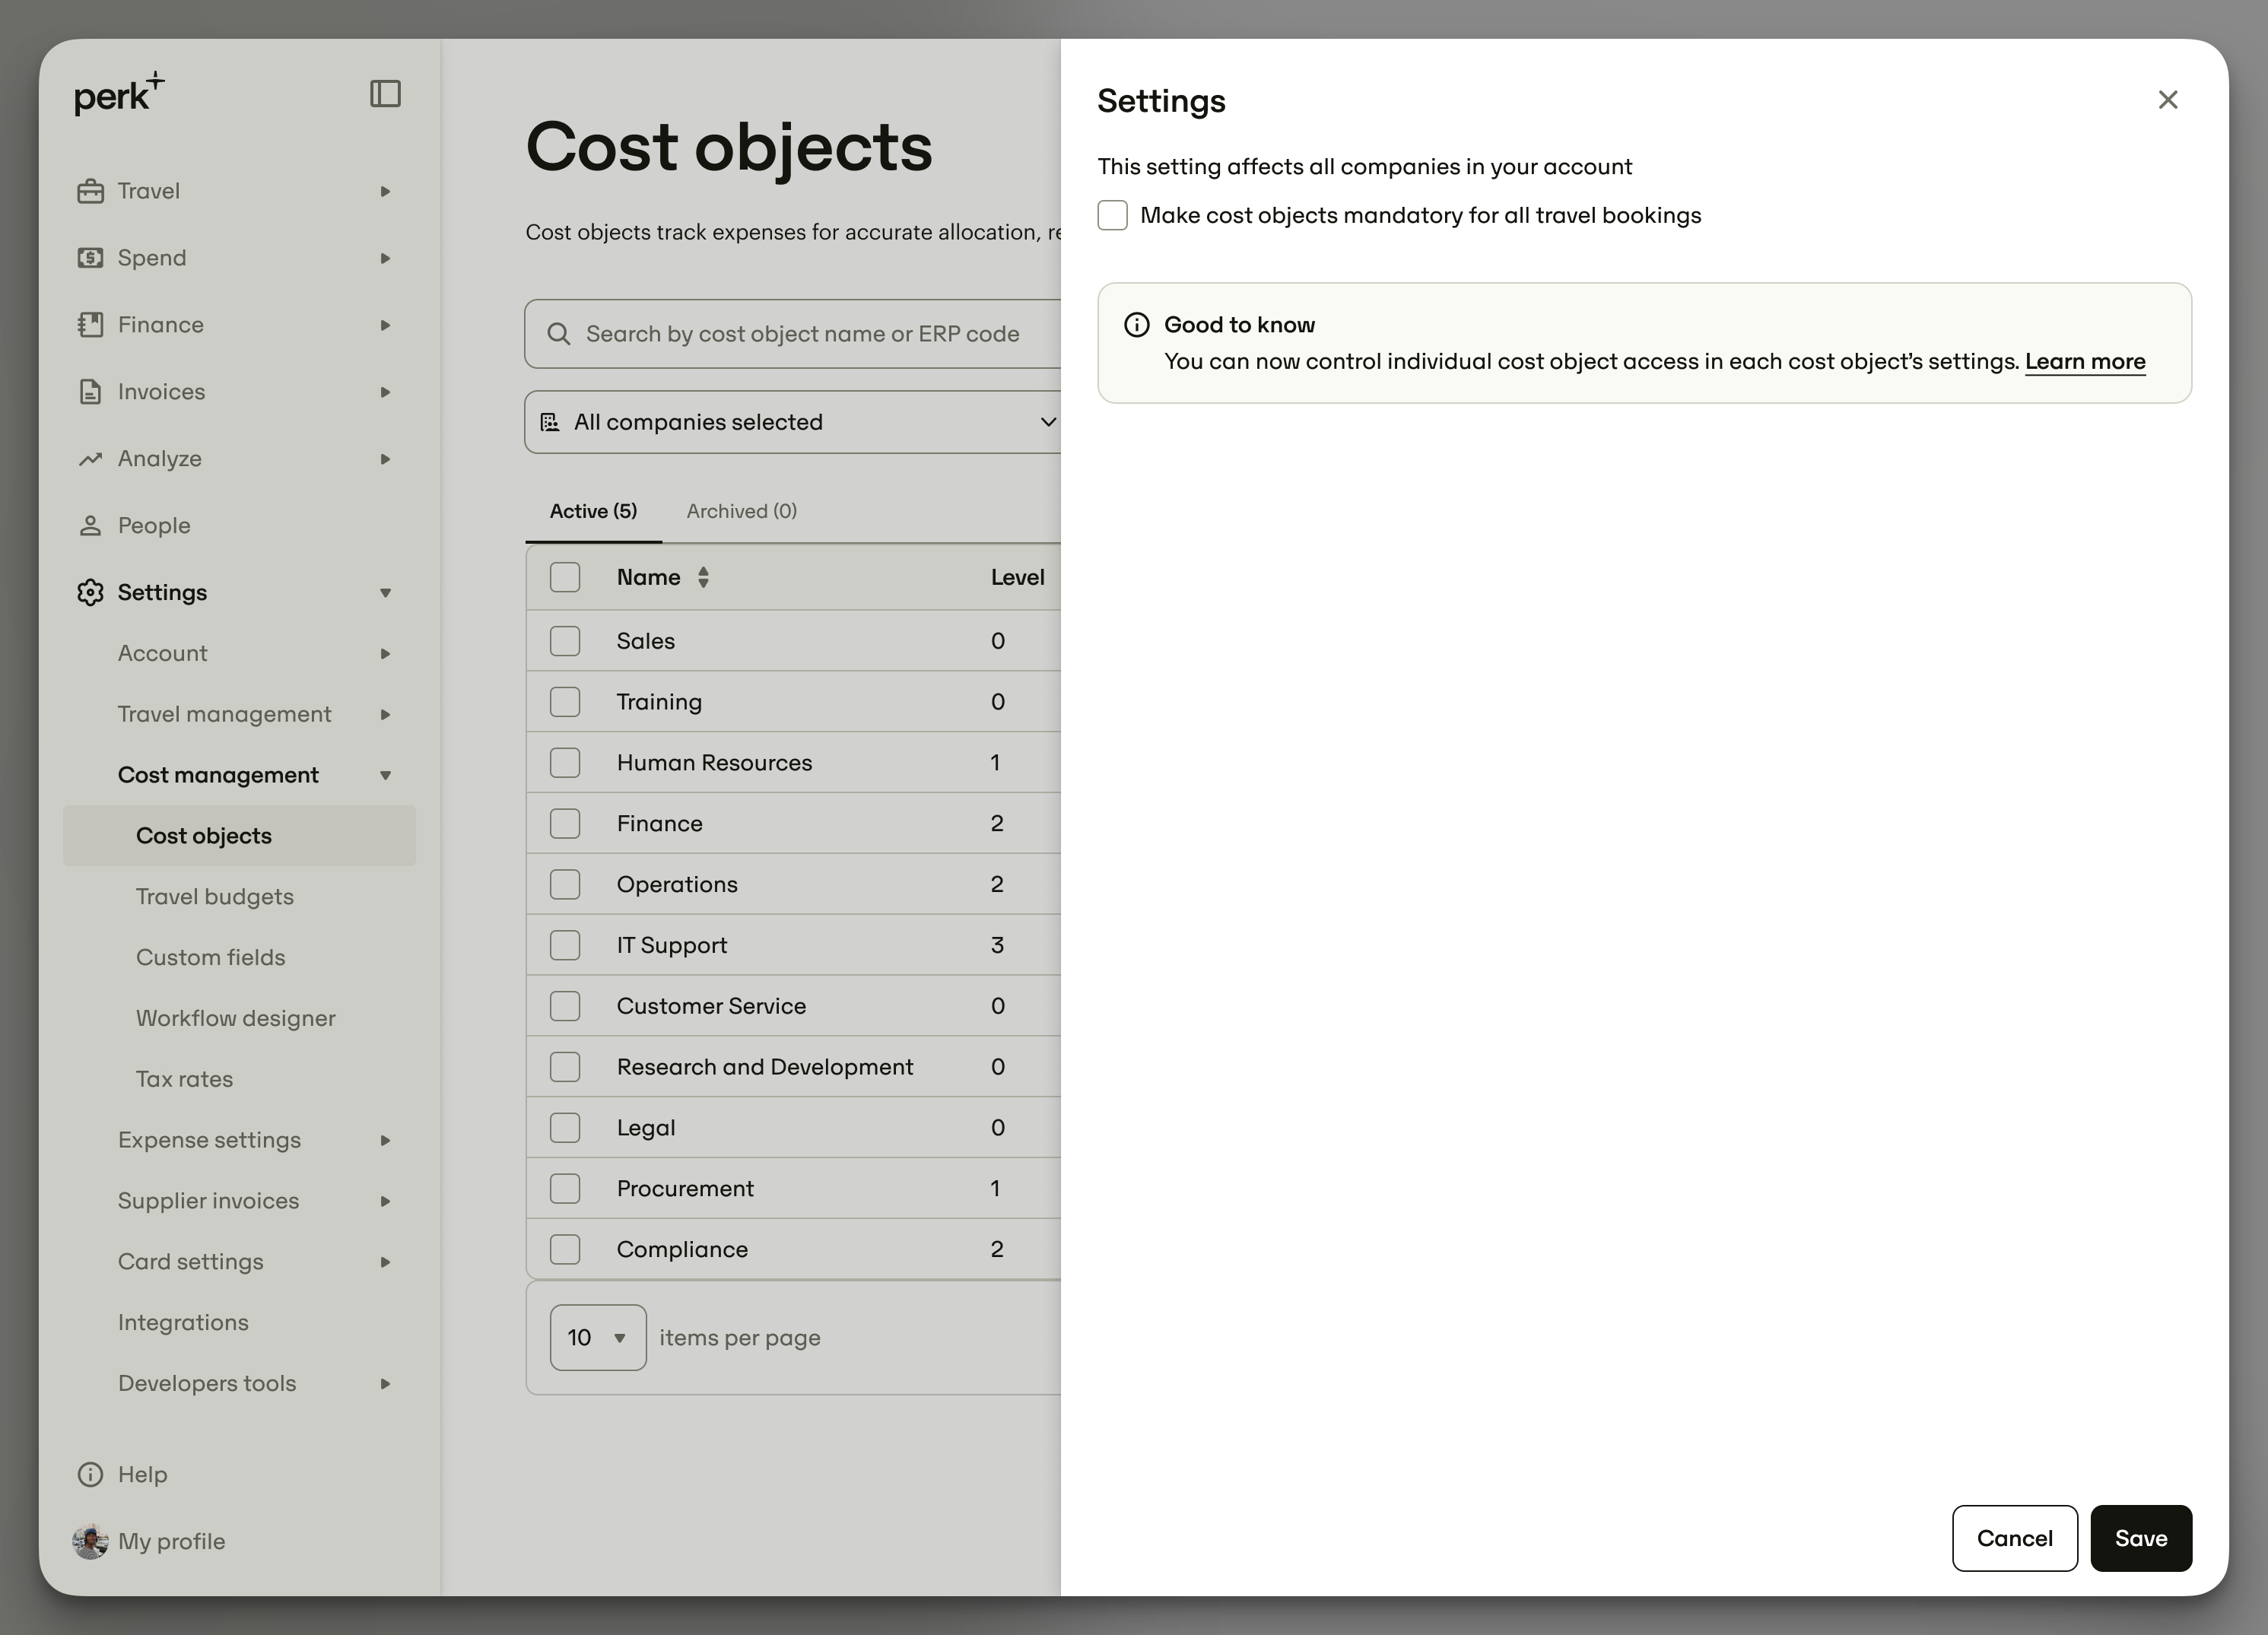
Task: Click the Cancel button
Action: [2015, 1539]
